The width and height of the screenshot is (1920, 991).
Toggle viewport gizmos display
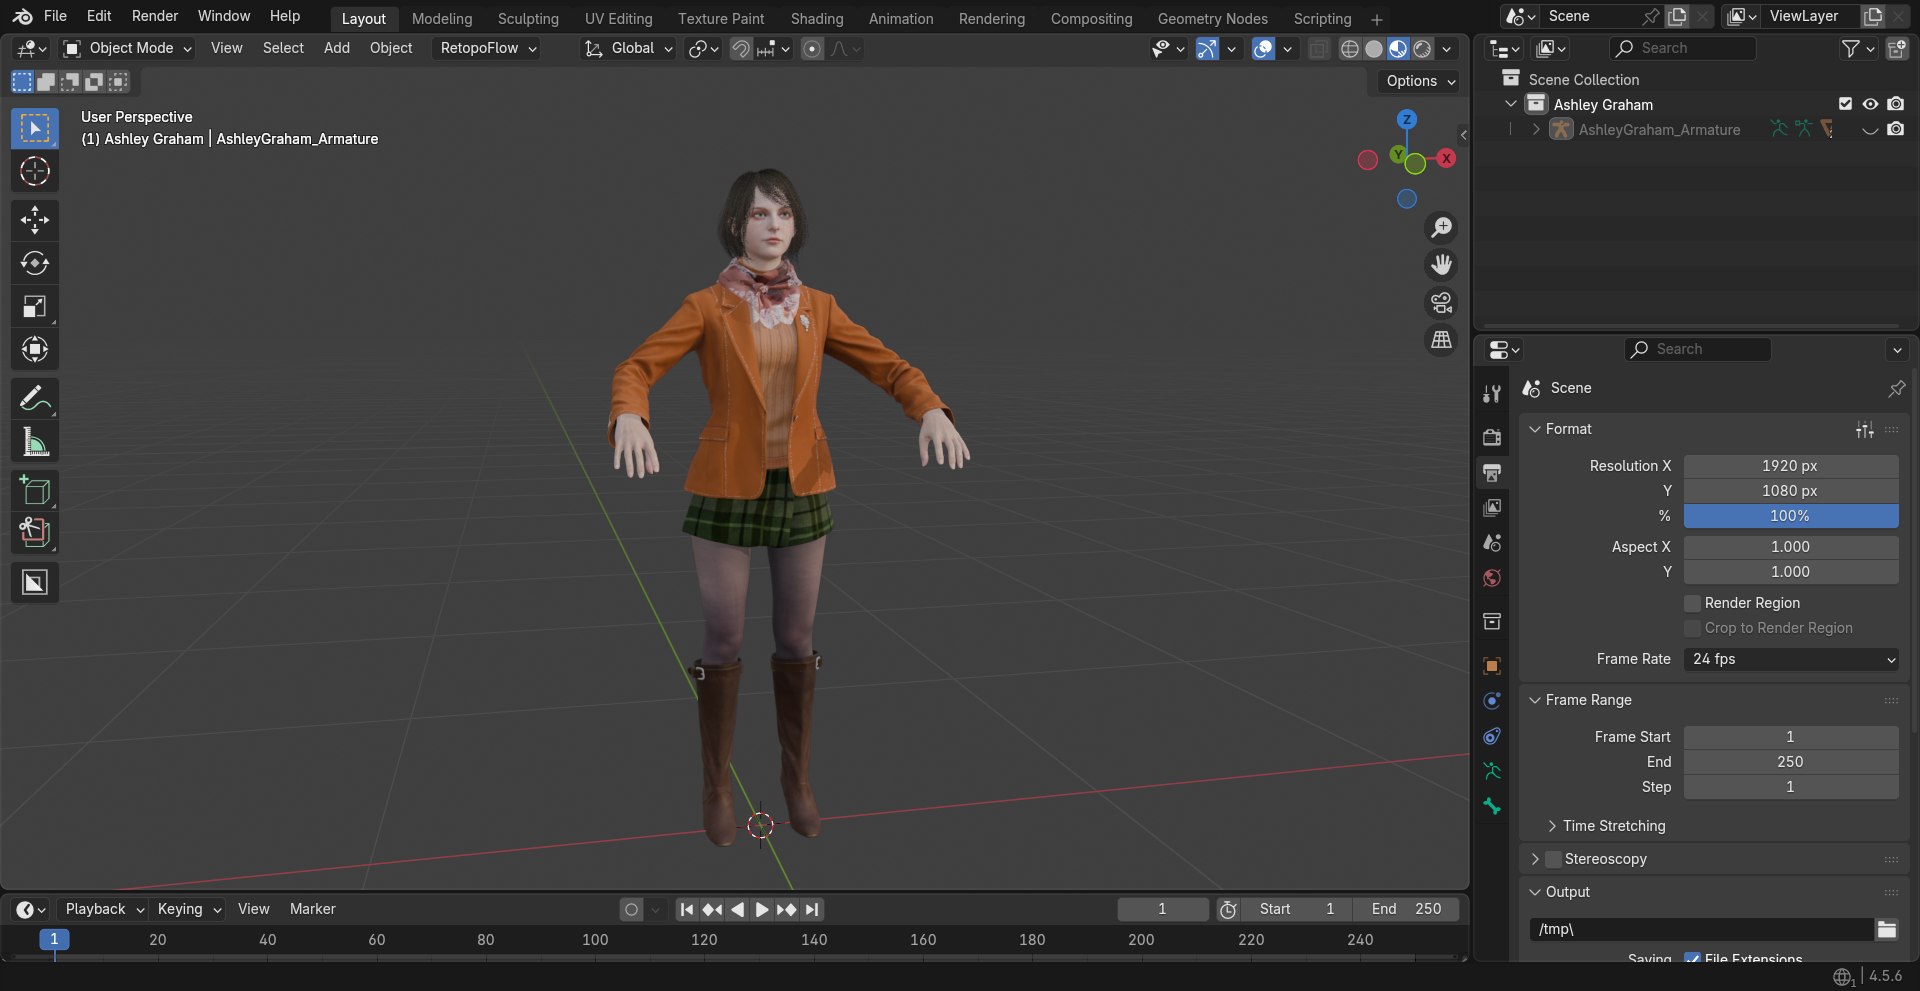tap(1207, 48)
